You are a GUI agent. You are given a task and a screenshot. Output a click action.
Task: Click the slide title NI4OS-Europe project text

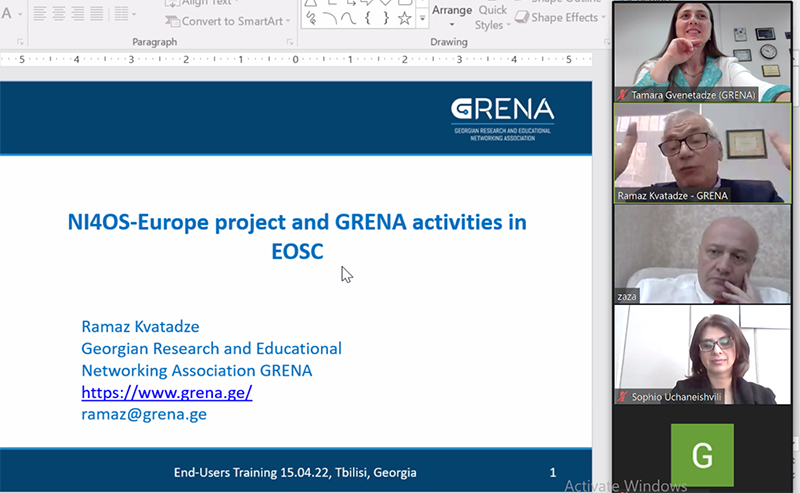(x=297, y=236)
